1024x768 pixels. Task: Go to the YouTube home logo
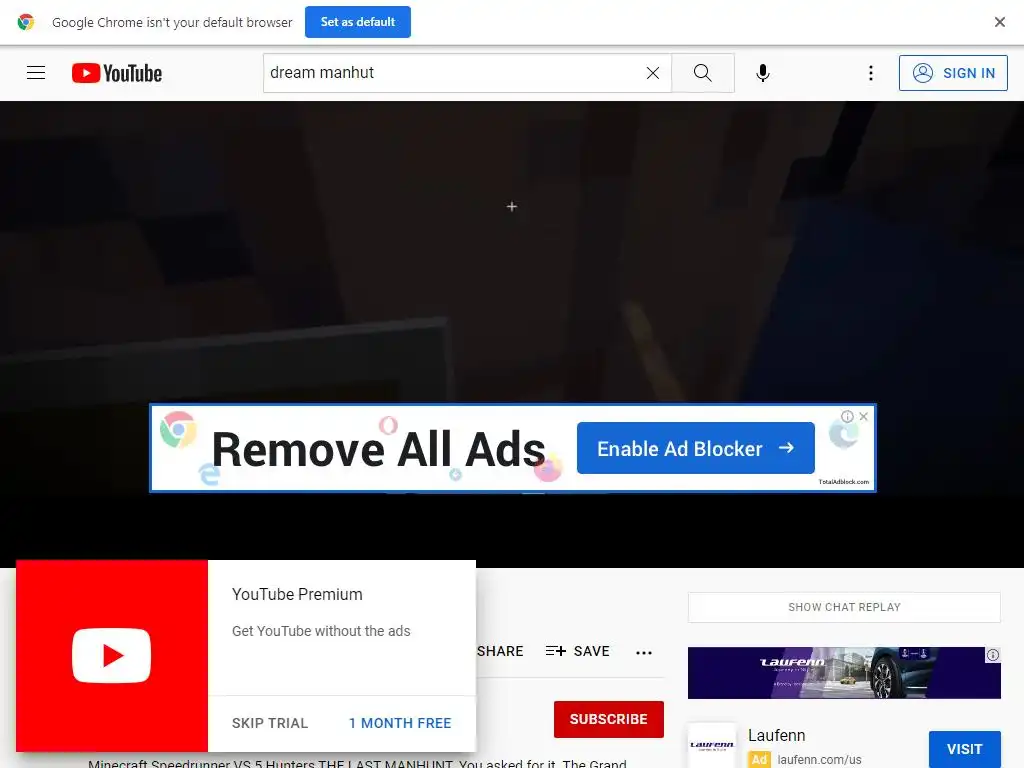[117, 73]
